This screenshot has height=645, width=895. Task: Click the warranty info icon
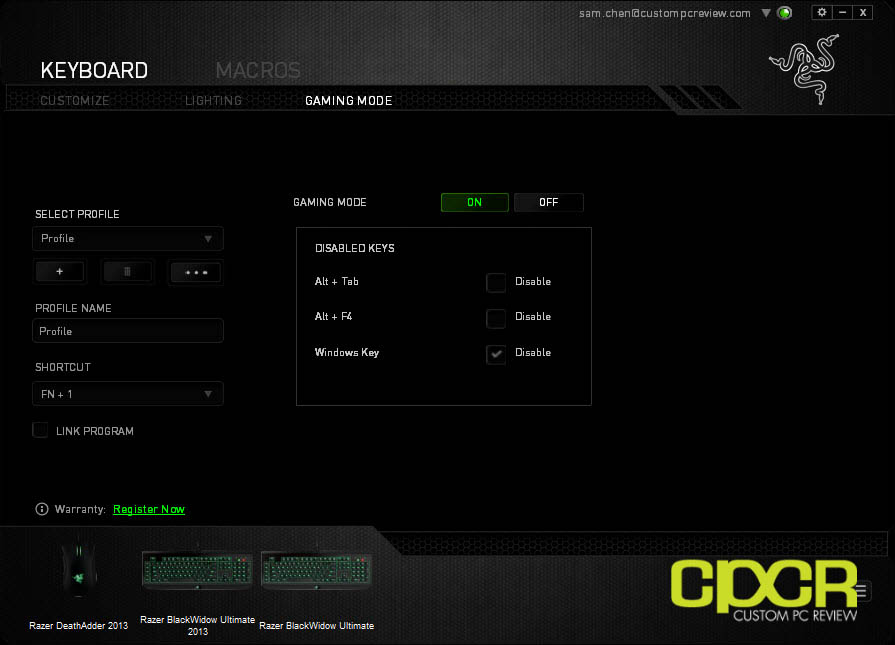[42, 509]
